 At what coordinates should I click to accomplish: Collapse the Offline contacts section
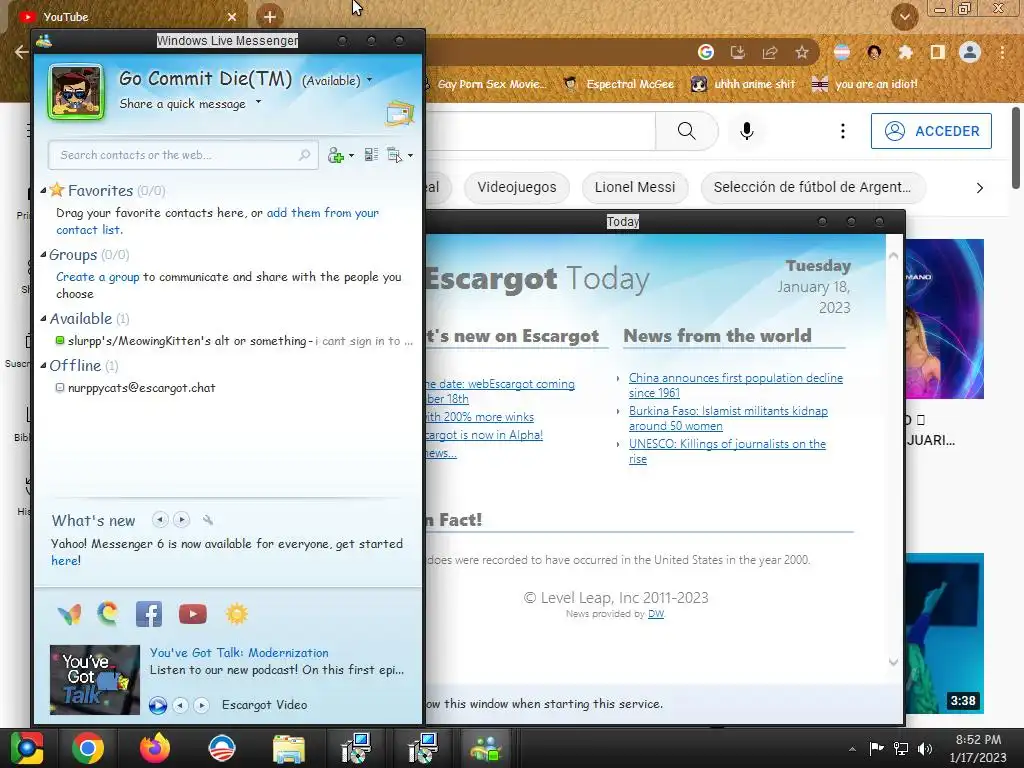click(x=43, y=366)
